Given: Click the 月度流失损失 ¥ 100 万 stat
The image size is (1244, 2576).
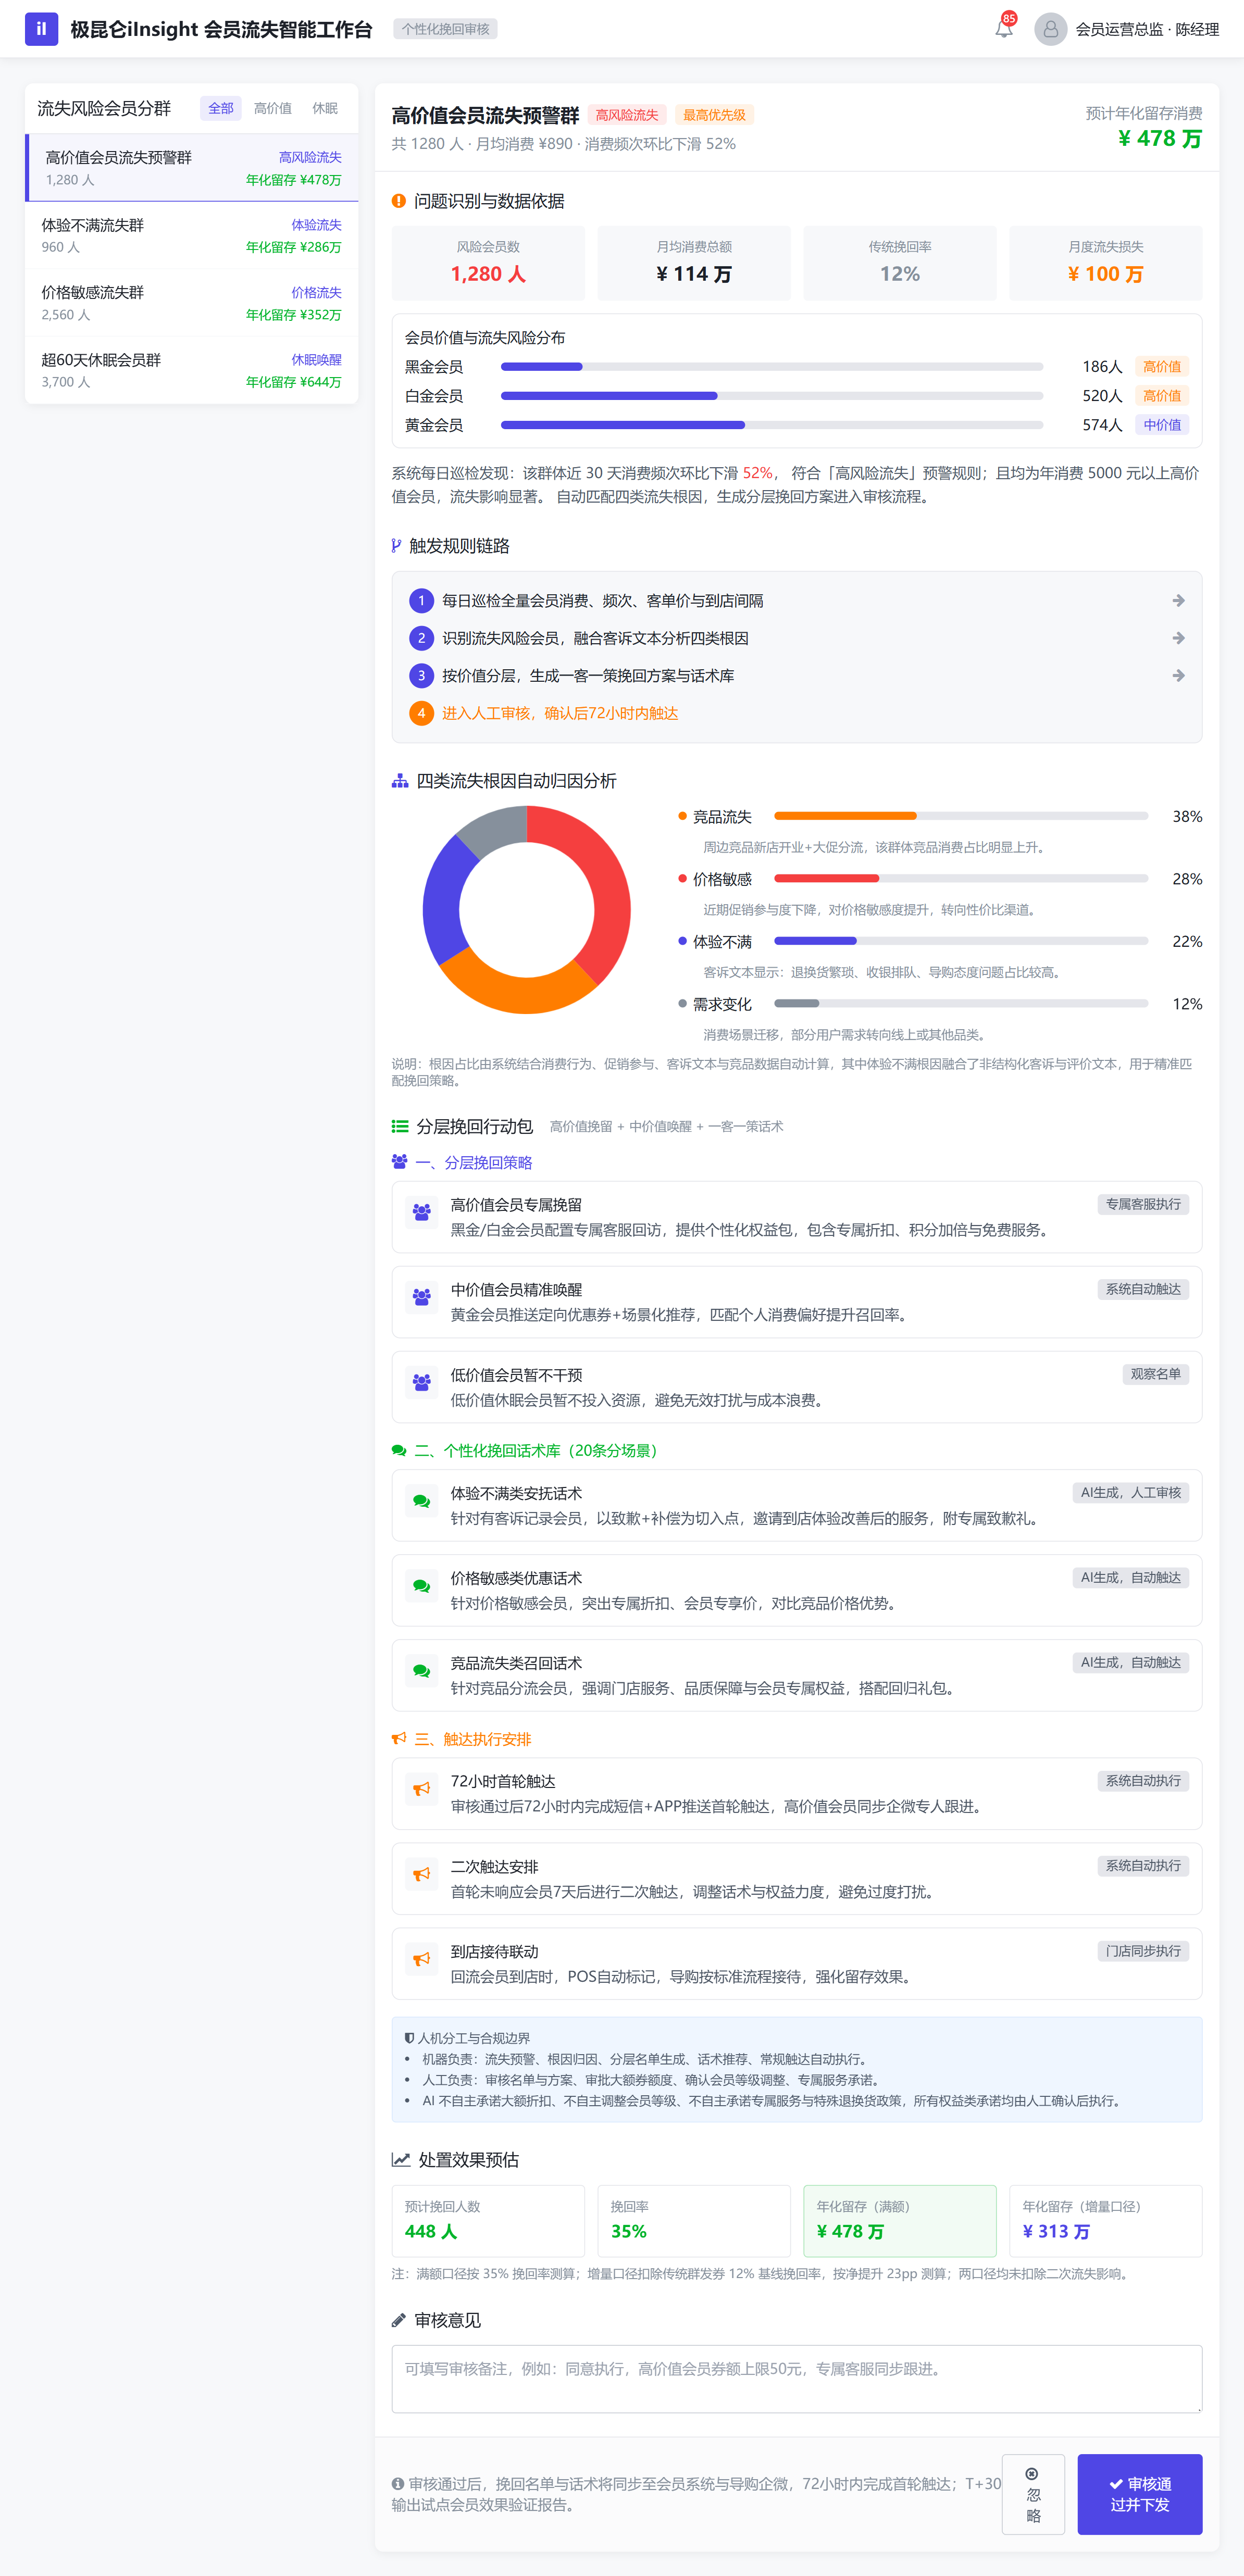Looking at the screenshot, I should pyautogui.click(x=1106, y=263).
